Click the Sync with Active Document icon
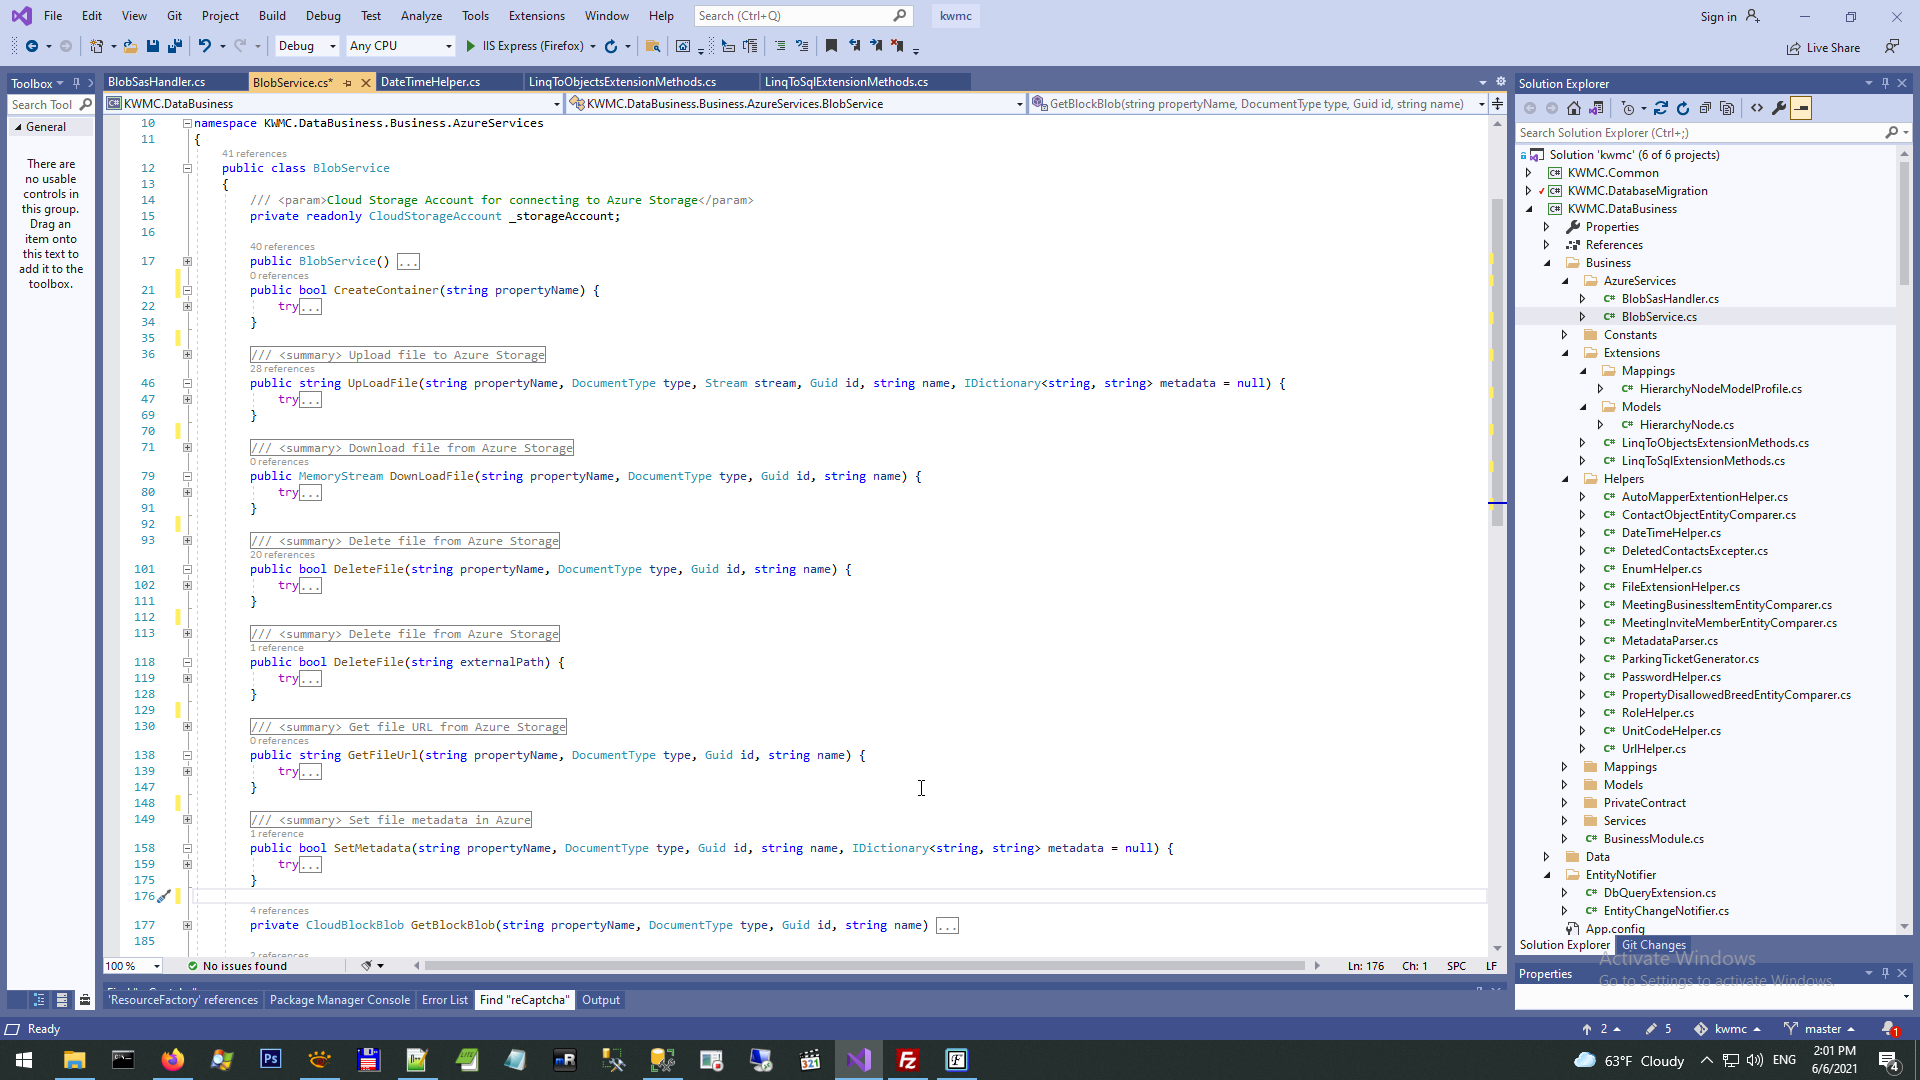 1661,108
